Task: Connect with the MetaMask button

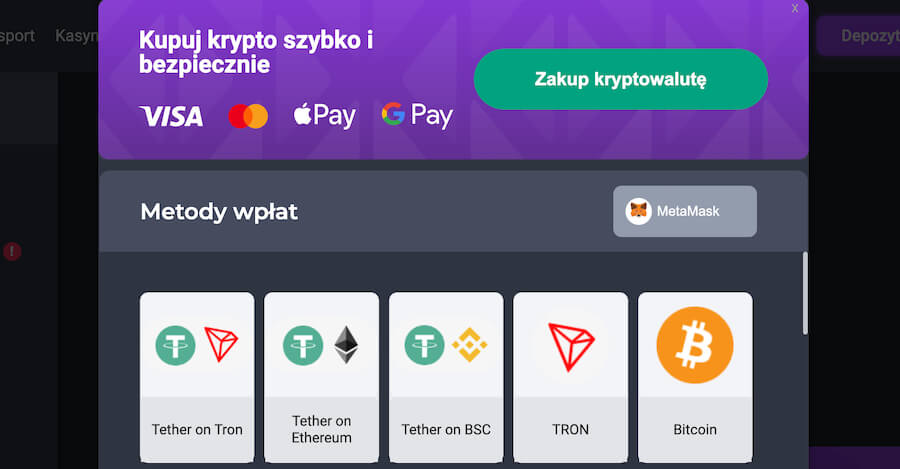Action: (x=685, y=211)
